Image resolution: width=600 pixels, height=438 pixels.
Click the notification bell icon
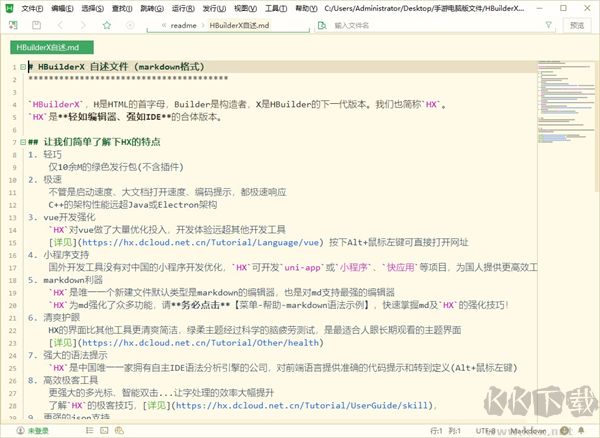click(x=581, y=430)
